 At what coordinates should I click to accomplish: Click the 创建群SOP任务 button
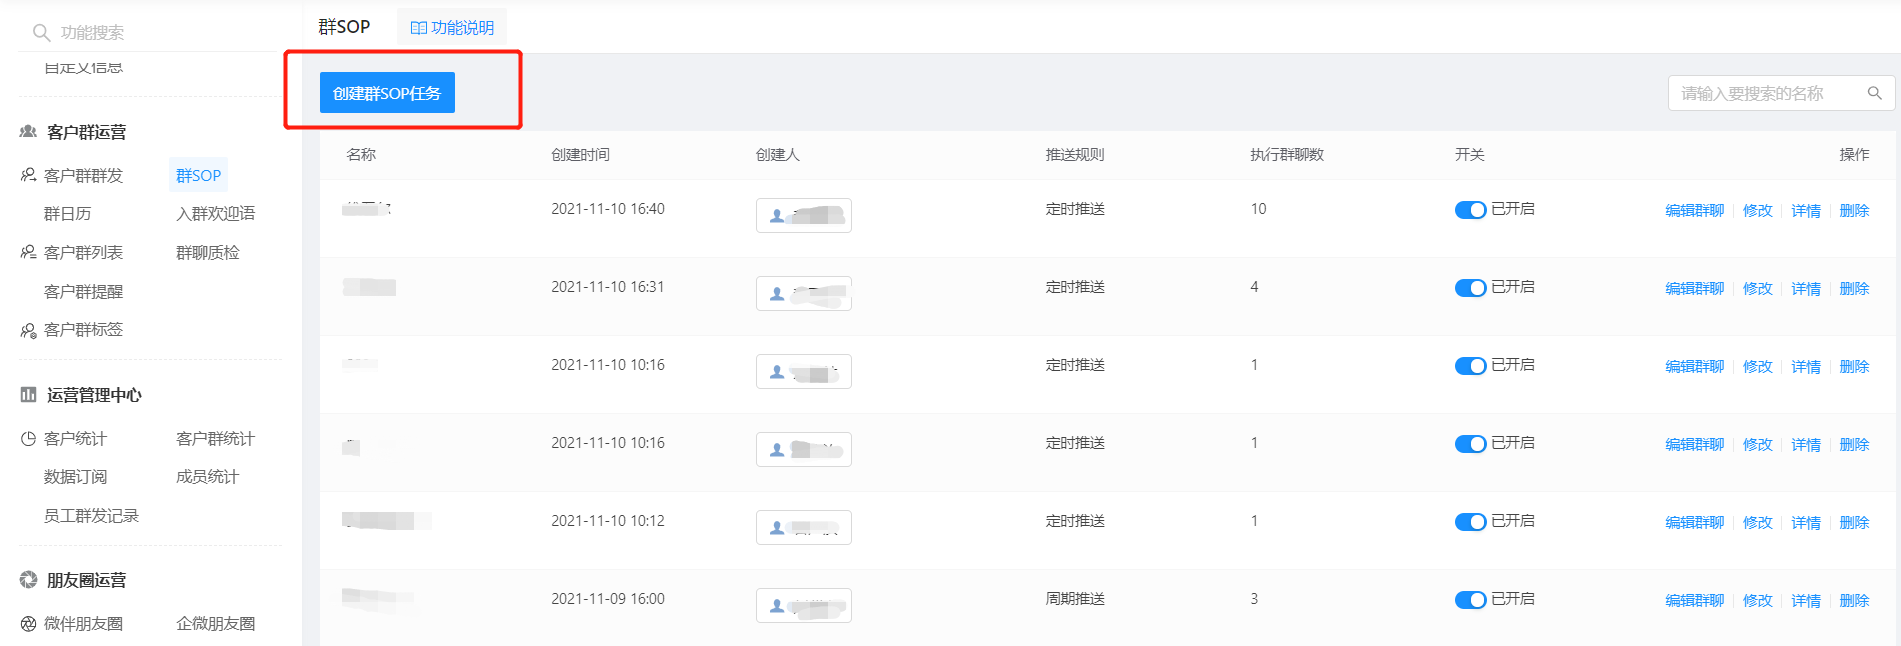(387, 93)
